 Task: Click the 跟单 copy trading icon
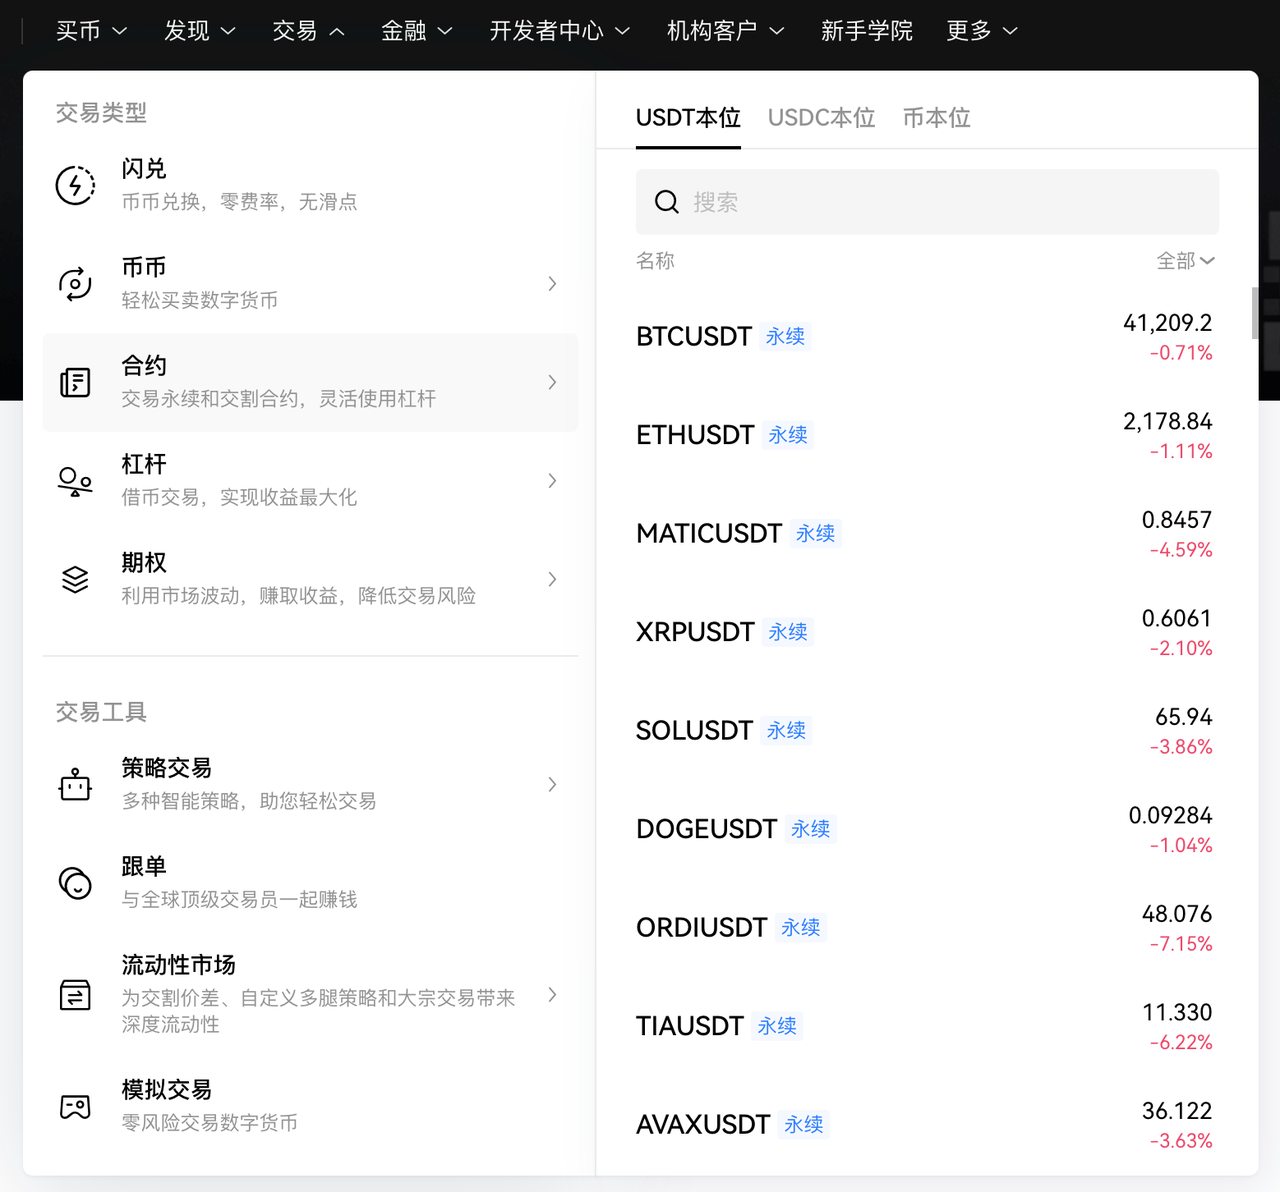75,883
